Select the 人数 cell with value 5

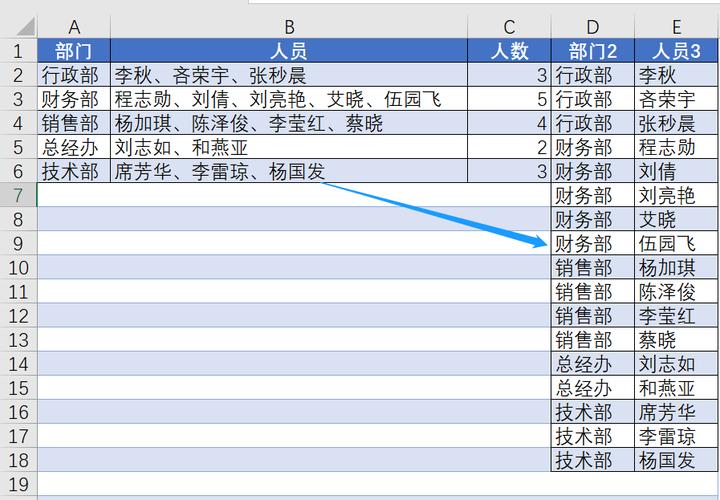509,99
